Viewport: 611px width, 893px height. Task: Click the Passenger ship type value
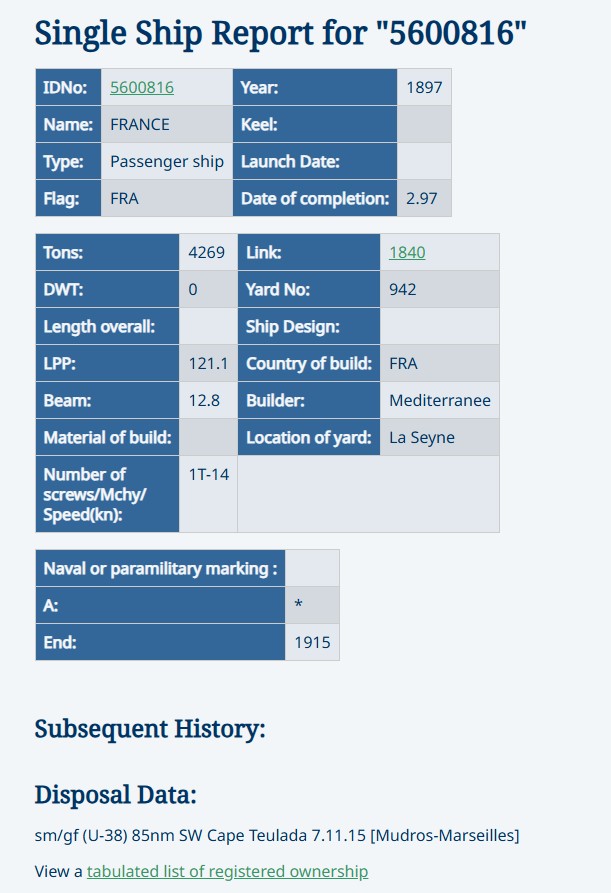pos(167,162)
